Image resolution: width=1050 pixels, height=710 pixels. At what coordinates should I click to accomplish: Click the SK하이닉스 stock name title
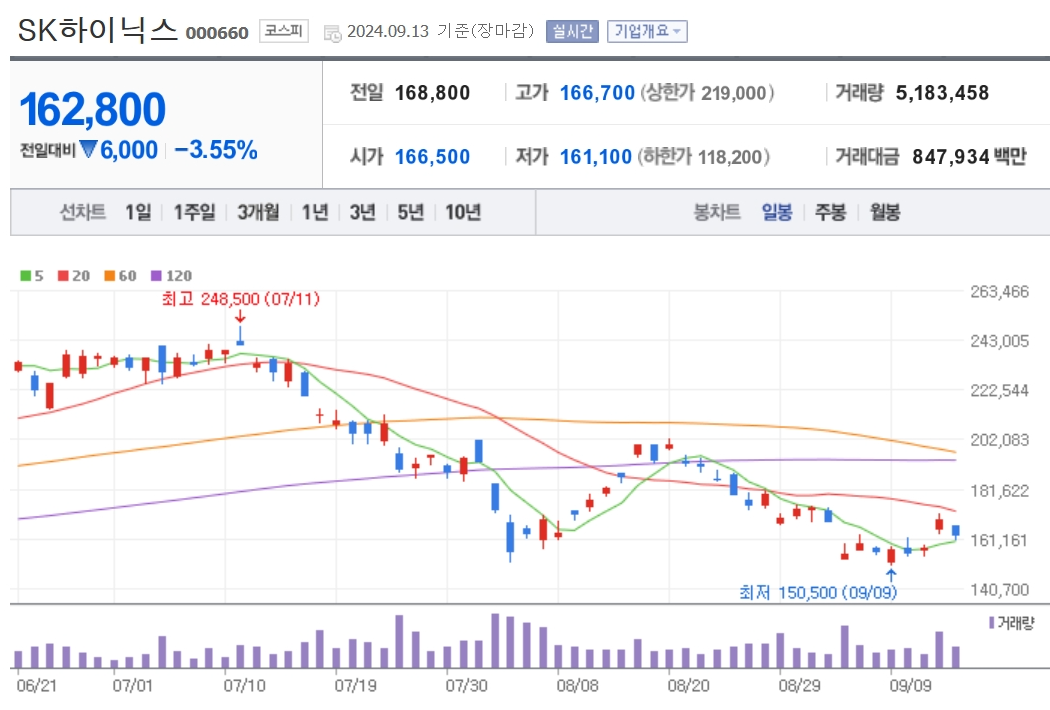(x=98, y=30)
